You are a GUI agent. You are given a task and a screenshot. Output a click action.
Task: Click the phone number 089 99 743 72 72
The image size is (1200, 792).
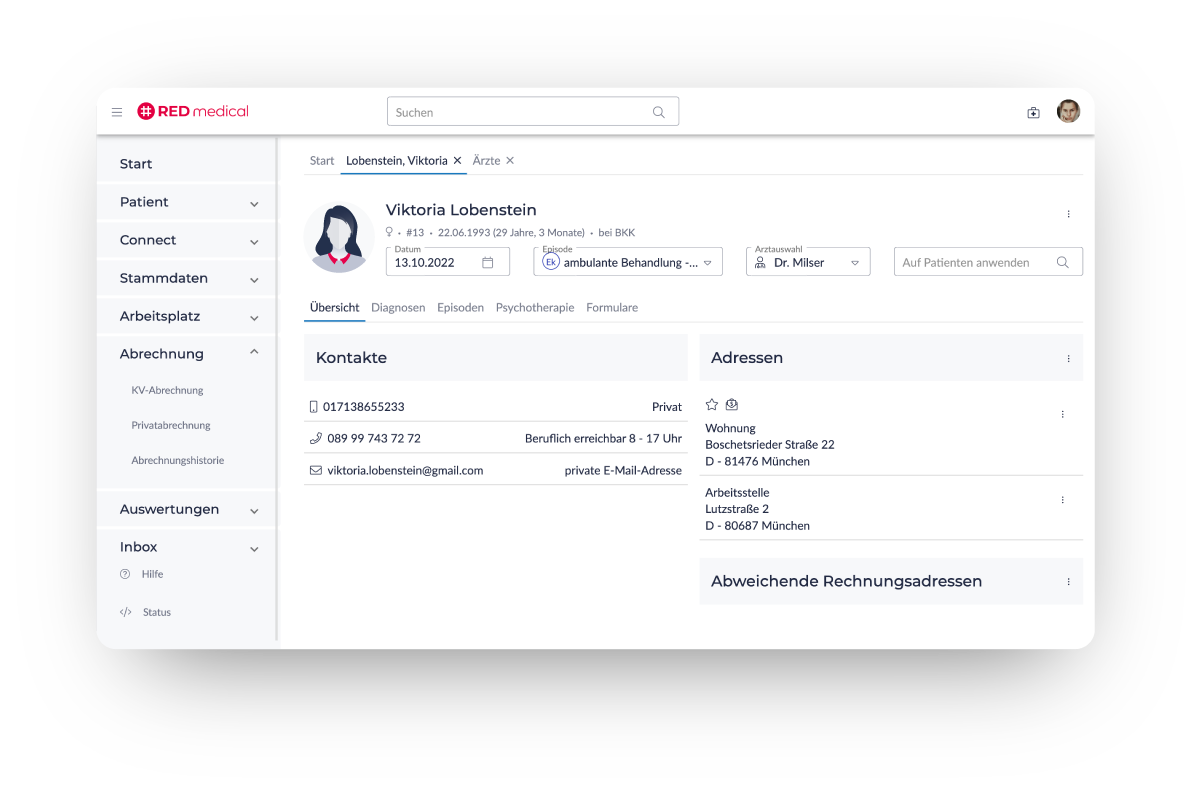374,438
